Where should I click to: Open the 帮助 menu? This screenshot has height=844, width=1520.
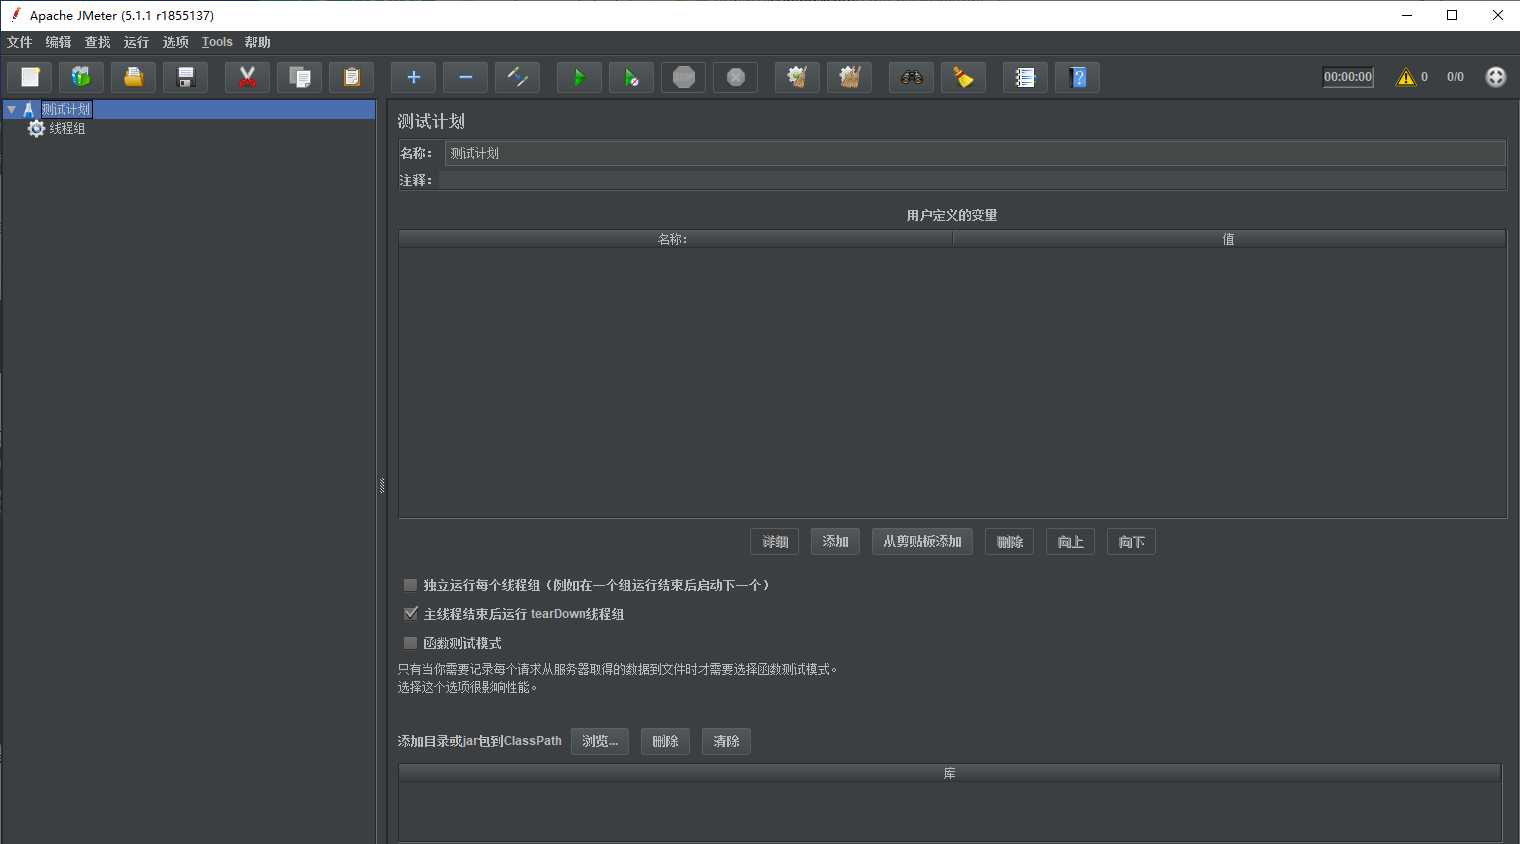(257, 42)
